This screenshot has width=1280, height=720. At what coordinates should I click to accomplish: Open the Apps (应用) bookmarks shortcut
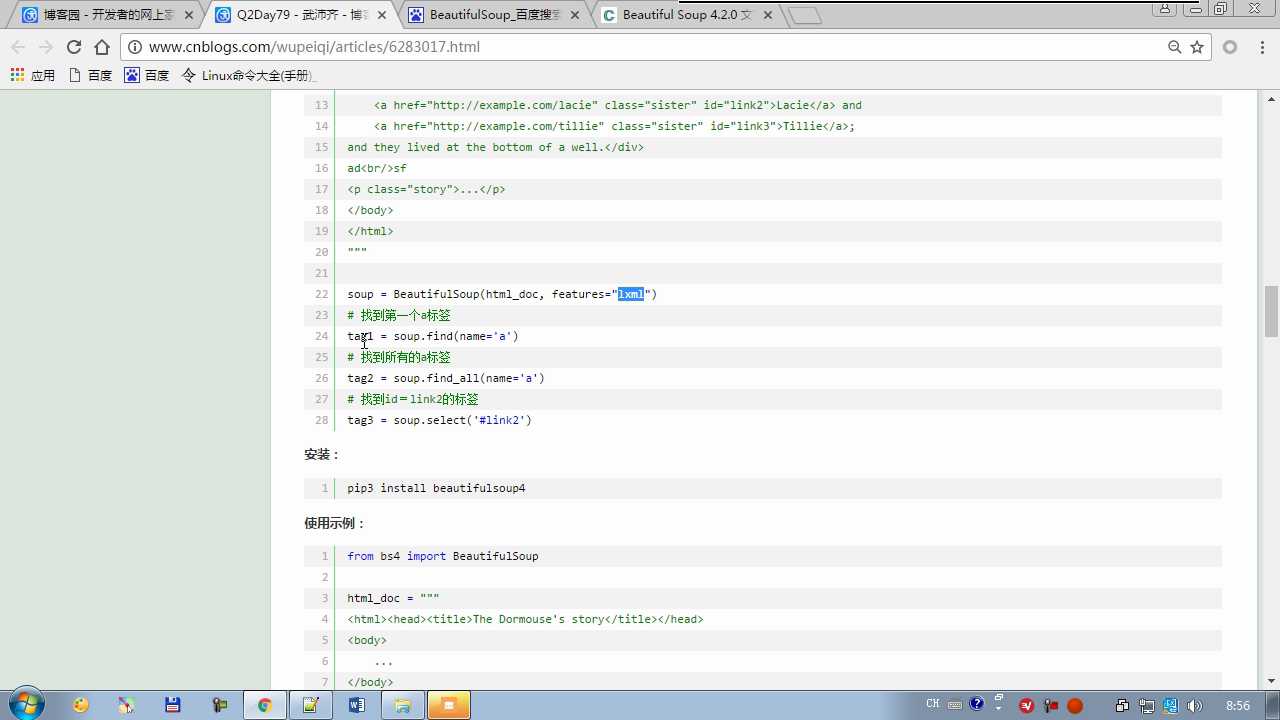coord(33,75)
